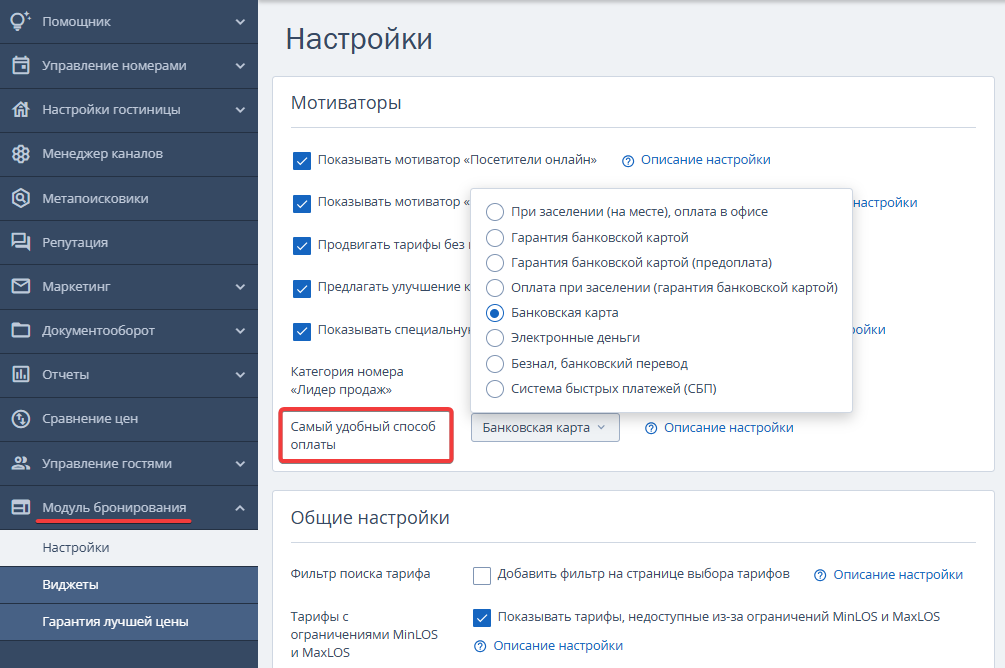The height and width of the screenshot is (668, 1005).
Task: Click the card icon beside Модуль бронирования
Action: point(21,507)
